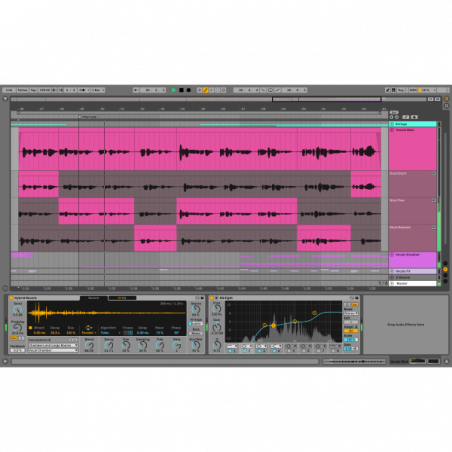
Task: Switch to the EQ tab in Hybrid Reverb
Action: pyautogui.click(x=122, y=298)
